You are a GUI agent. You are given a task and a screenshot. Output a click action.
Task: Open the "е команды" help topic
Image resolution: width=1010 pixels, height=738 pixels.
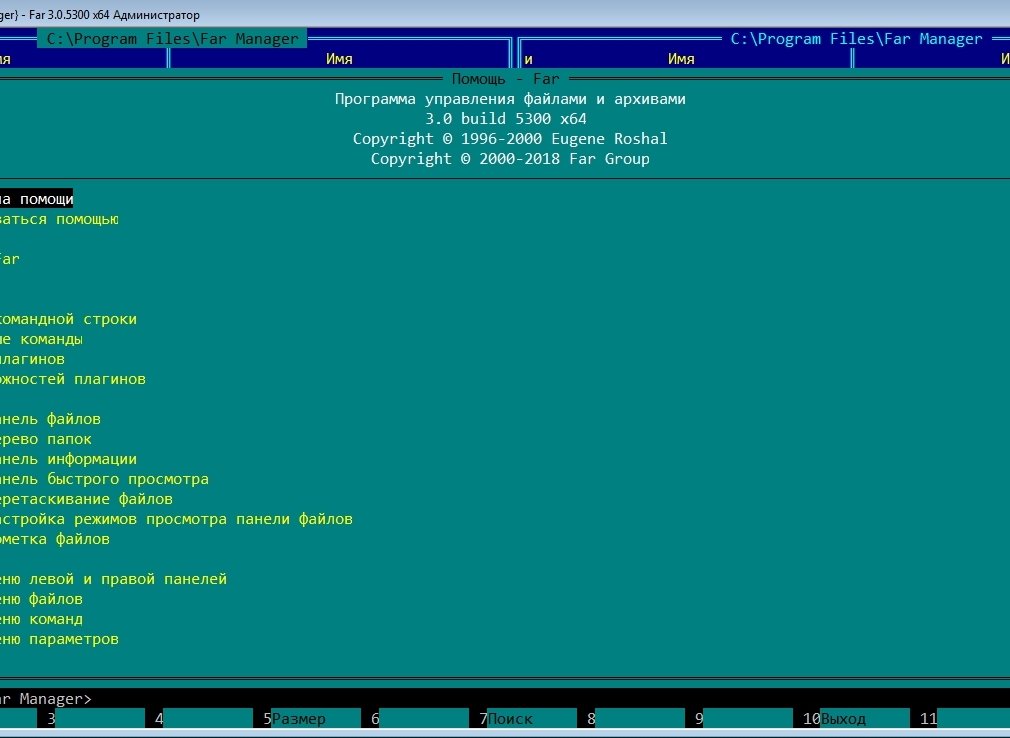pos(41,339)
